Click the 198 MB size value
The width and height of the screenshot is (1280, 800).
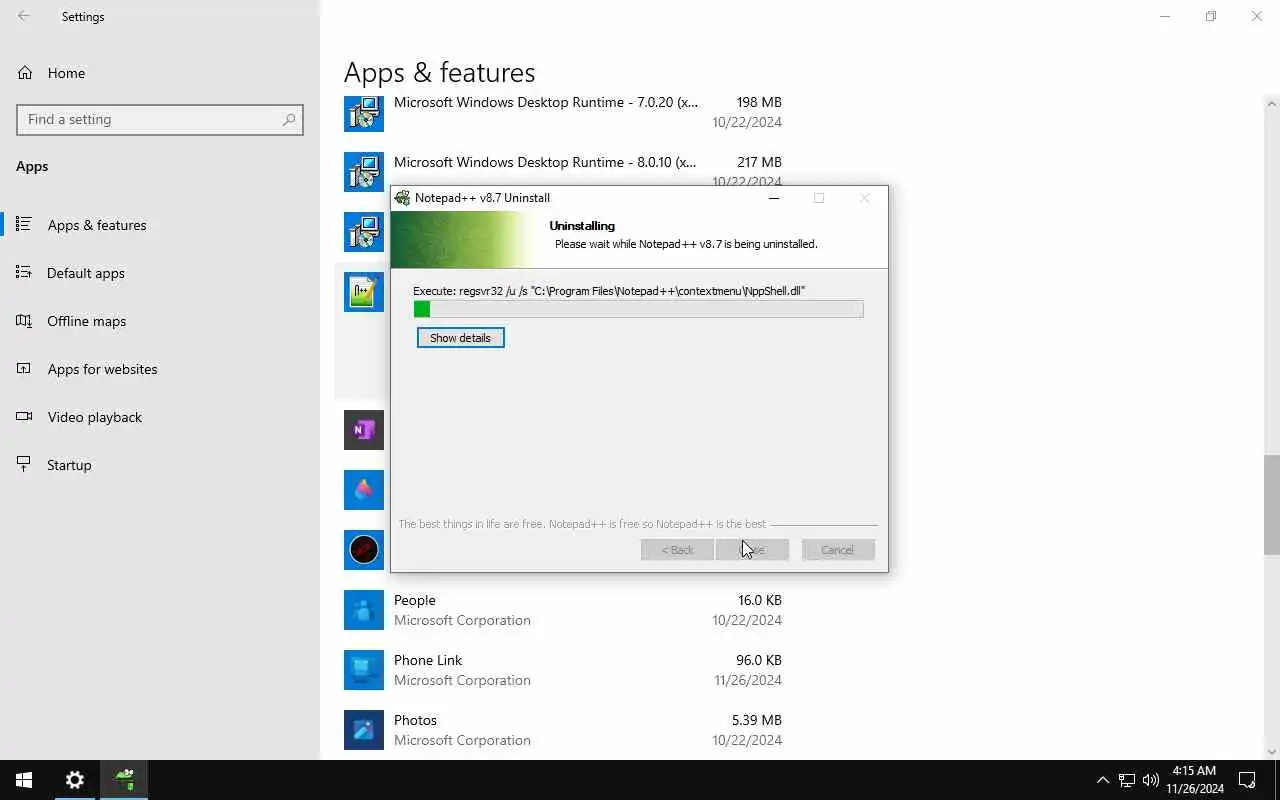click(759, 102)
